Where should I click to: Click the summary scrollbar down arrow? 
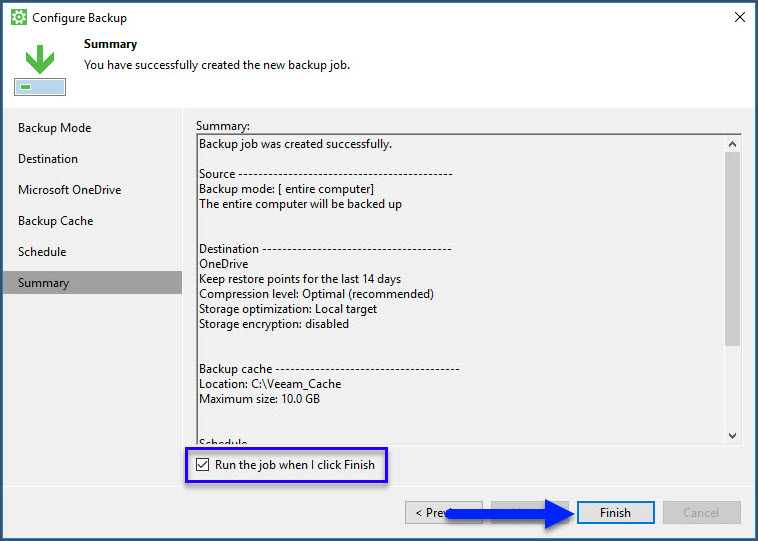tap(732, 435)
